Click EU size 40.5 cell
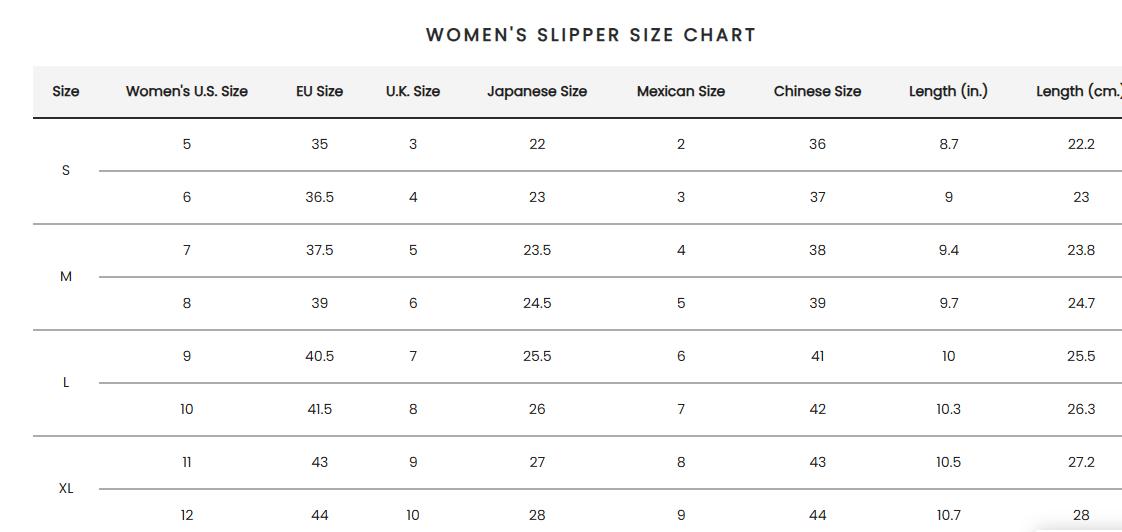The image size is (1122, 532). coord(320,356)
